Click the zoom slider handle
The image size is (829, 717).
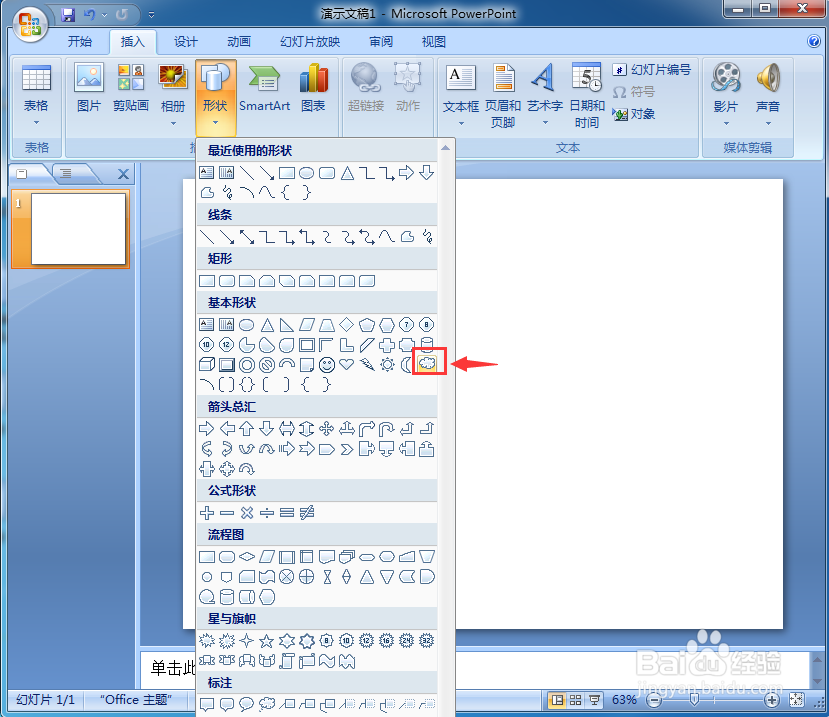(695, 700)
